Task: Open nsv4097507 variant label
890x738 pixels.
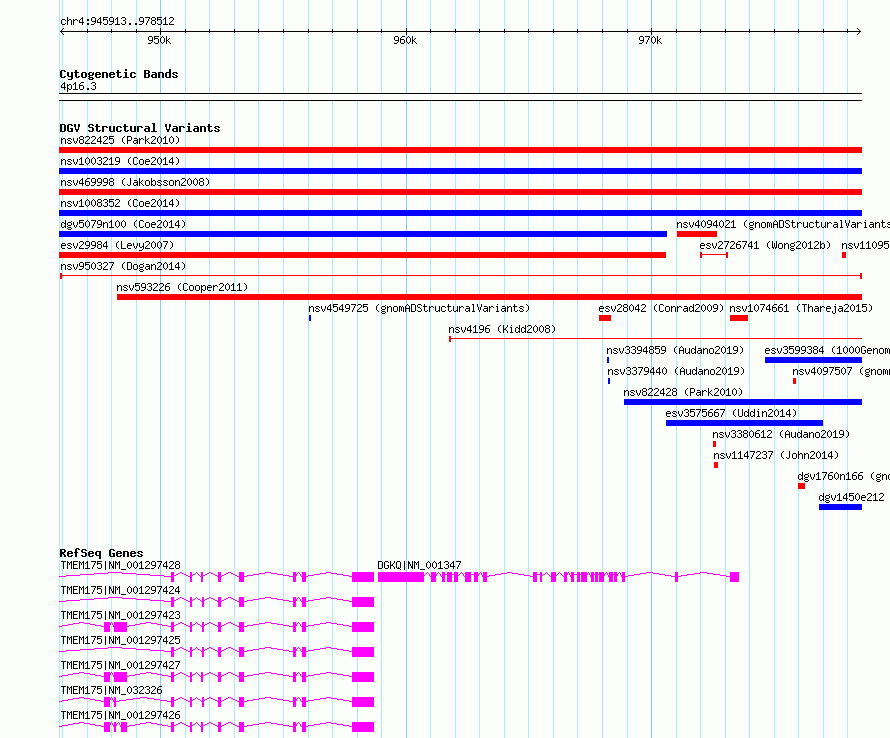Action: pyautogui.click(x=841, y=371)
